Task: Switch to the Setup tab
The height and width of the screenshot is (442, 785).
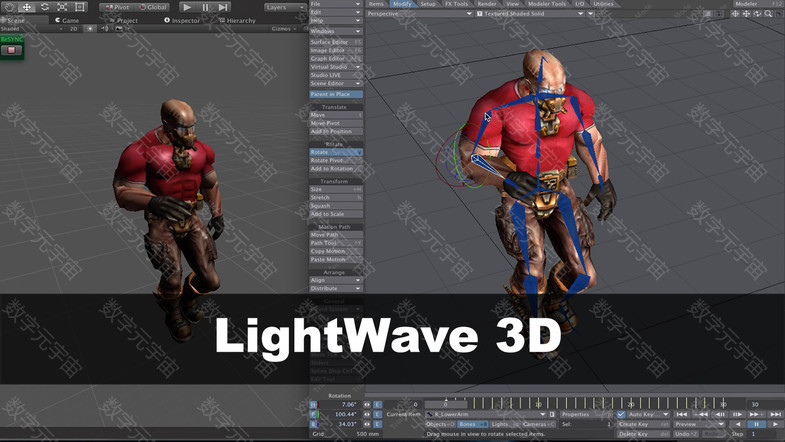Action: pyautogui.click(x=428, y=4)
